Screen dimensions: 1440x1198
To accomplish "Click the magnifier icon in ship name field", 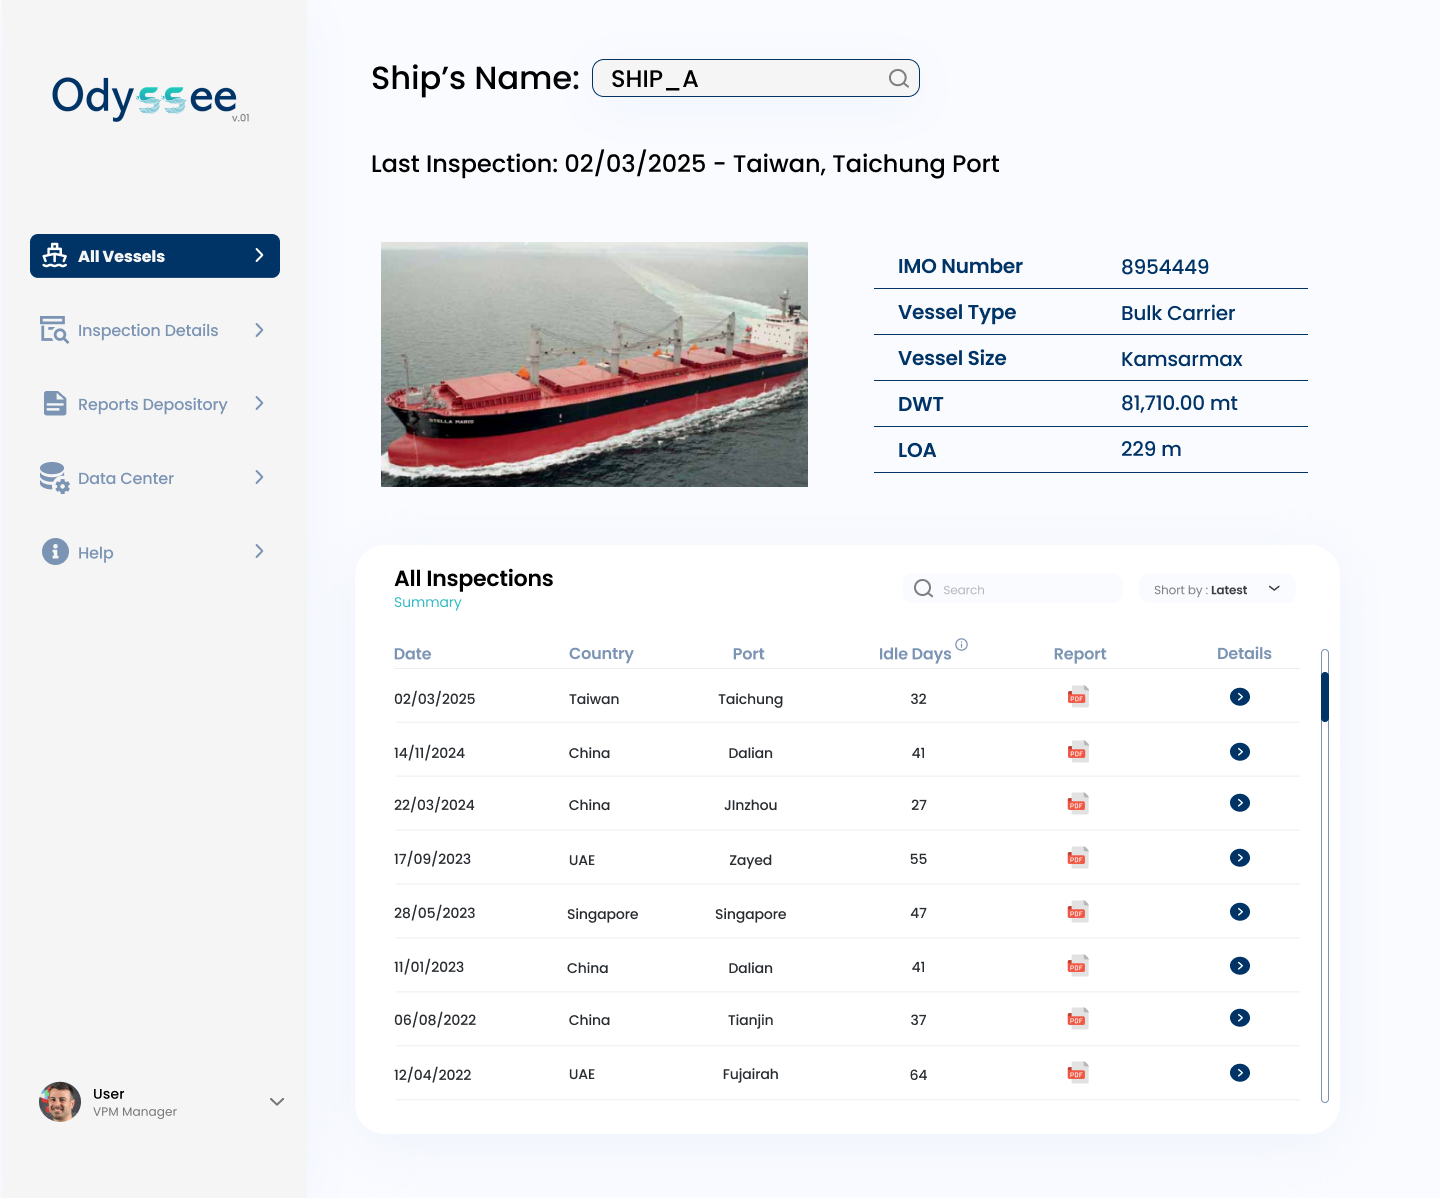I will pos(899,78).
